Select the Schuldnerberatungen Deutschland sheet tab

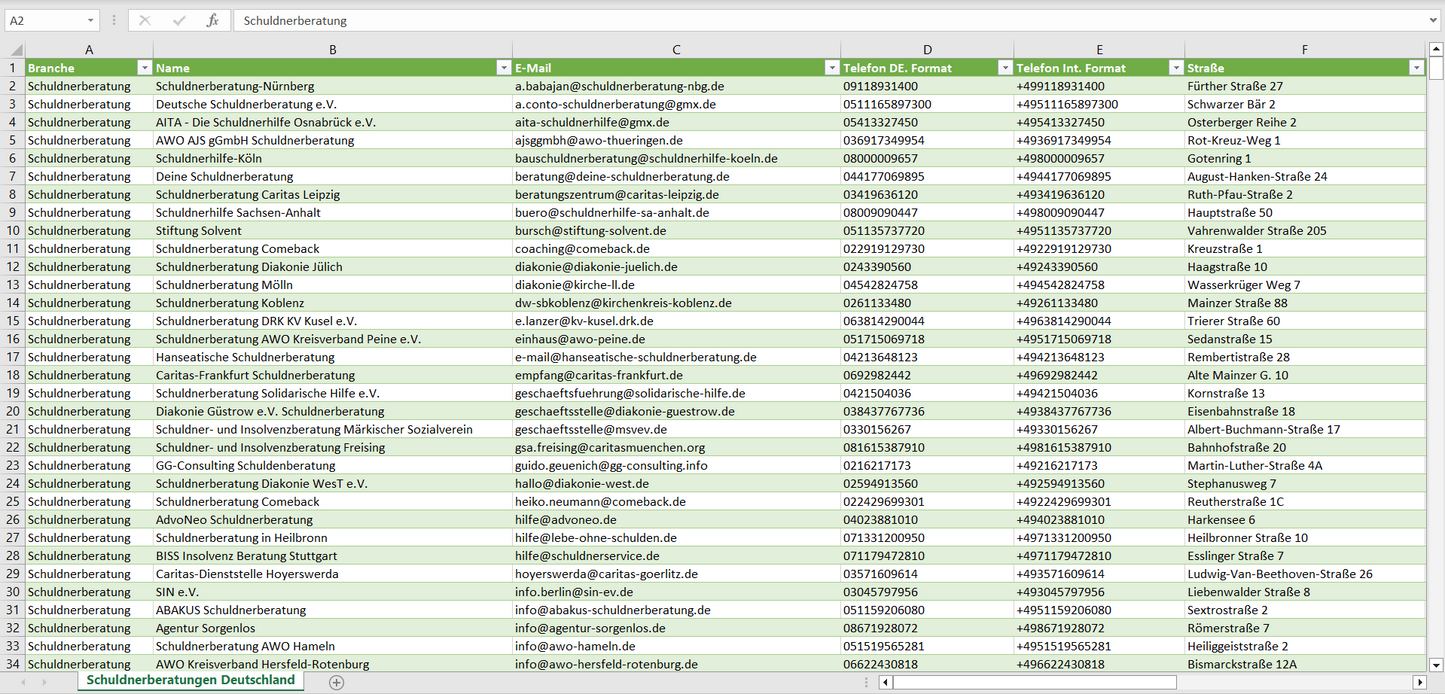(191, 680)
